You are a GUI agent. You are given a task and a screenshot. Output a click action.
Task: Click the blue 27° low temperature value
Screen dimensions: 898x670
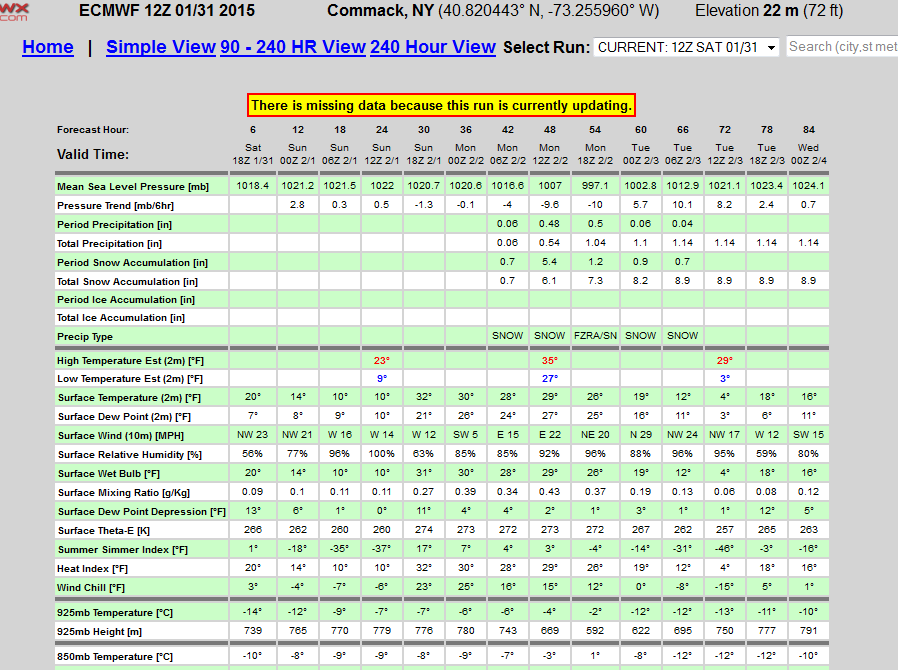pos(550,379)
